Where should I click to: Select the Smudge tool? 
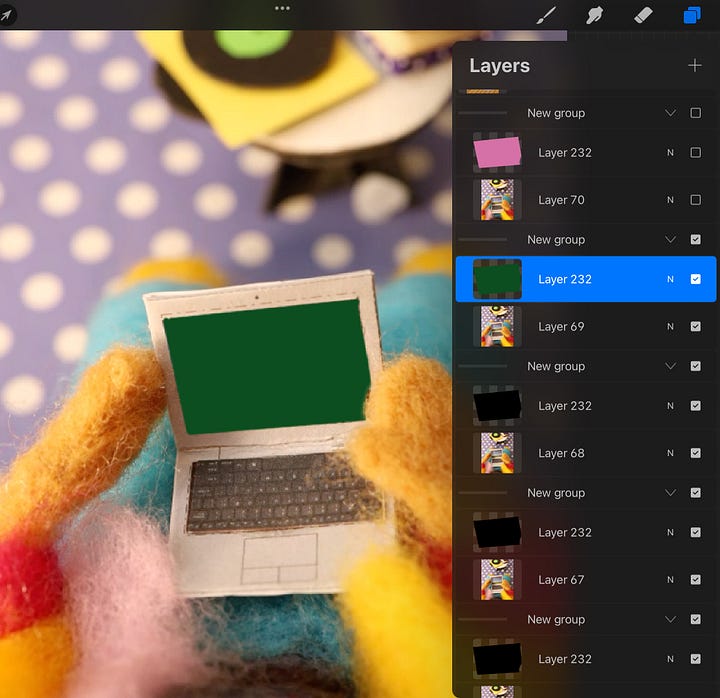coord(595,15)
